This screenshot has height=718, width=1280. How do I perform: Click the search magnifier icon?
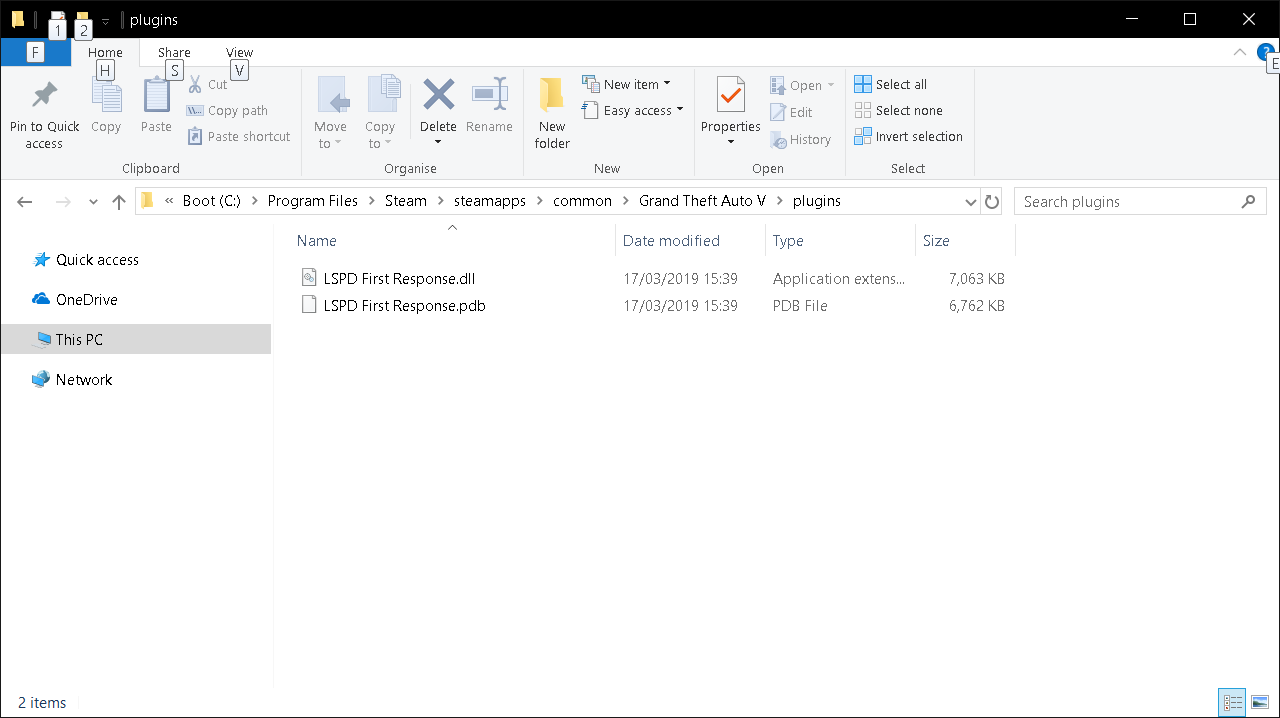point(1248,201)
